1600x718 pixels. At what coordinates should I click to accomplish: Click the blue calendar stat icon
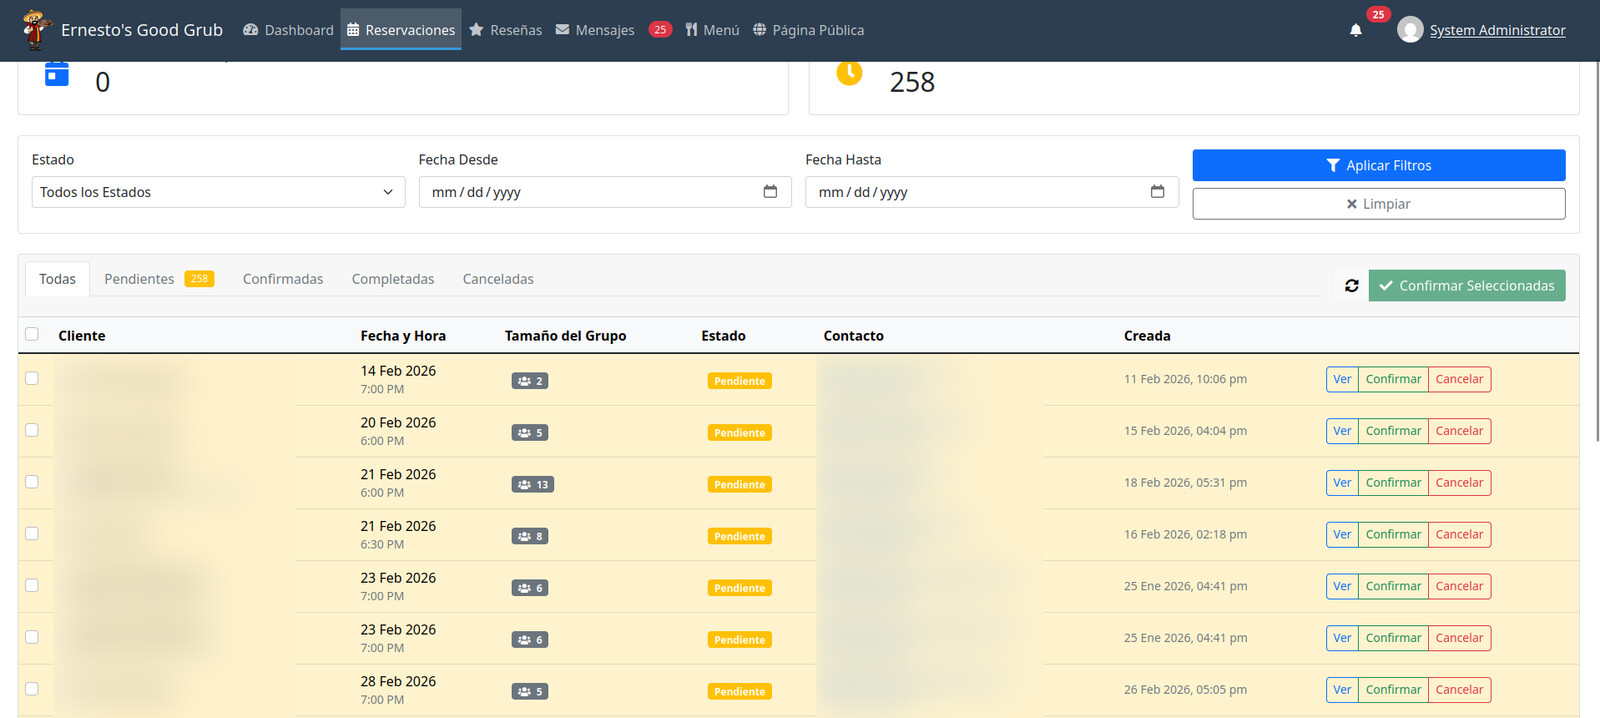coord(57,74)
